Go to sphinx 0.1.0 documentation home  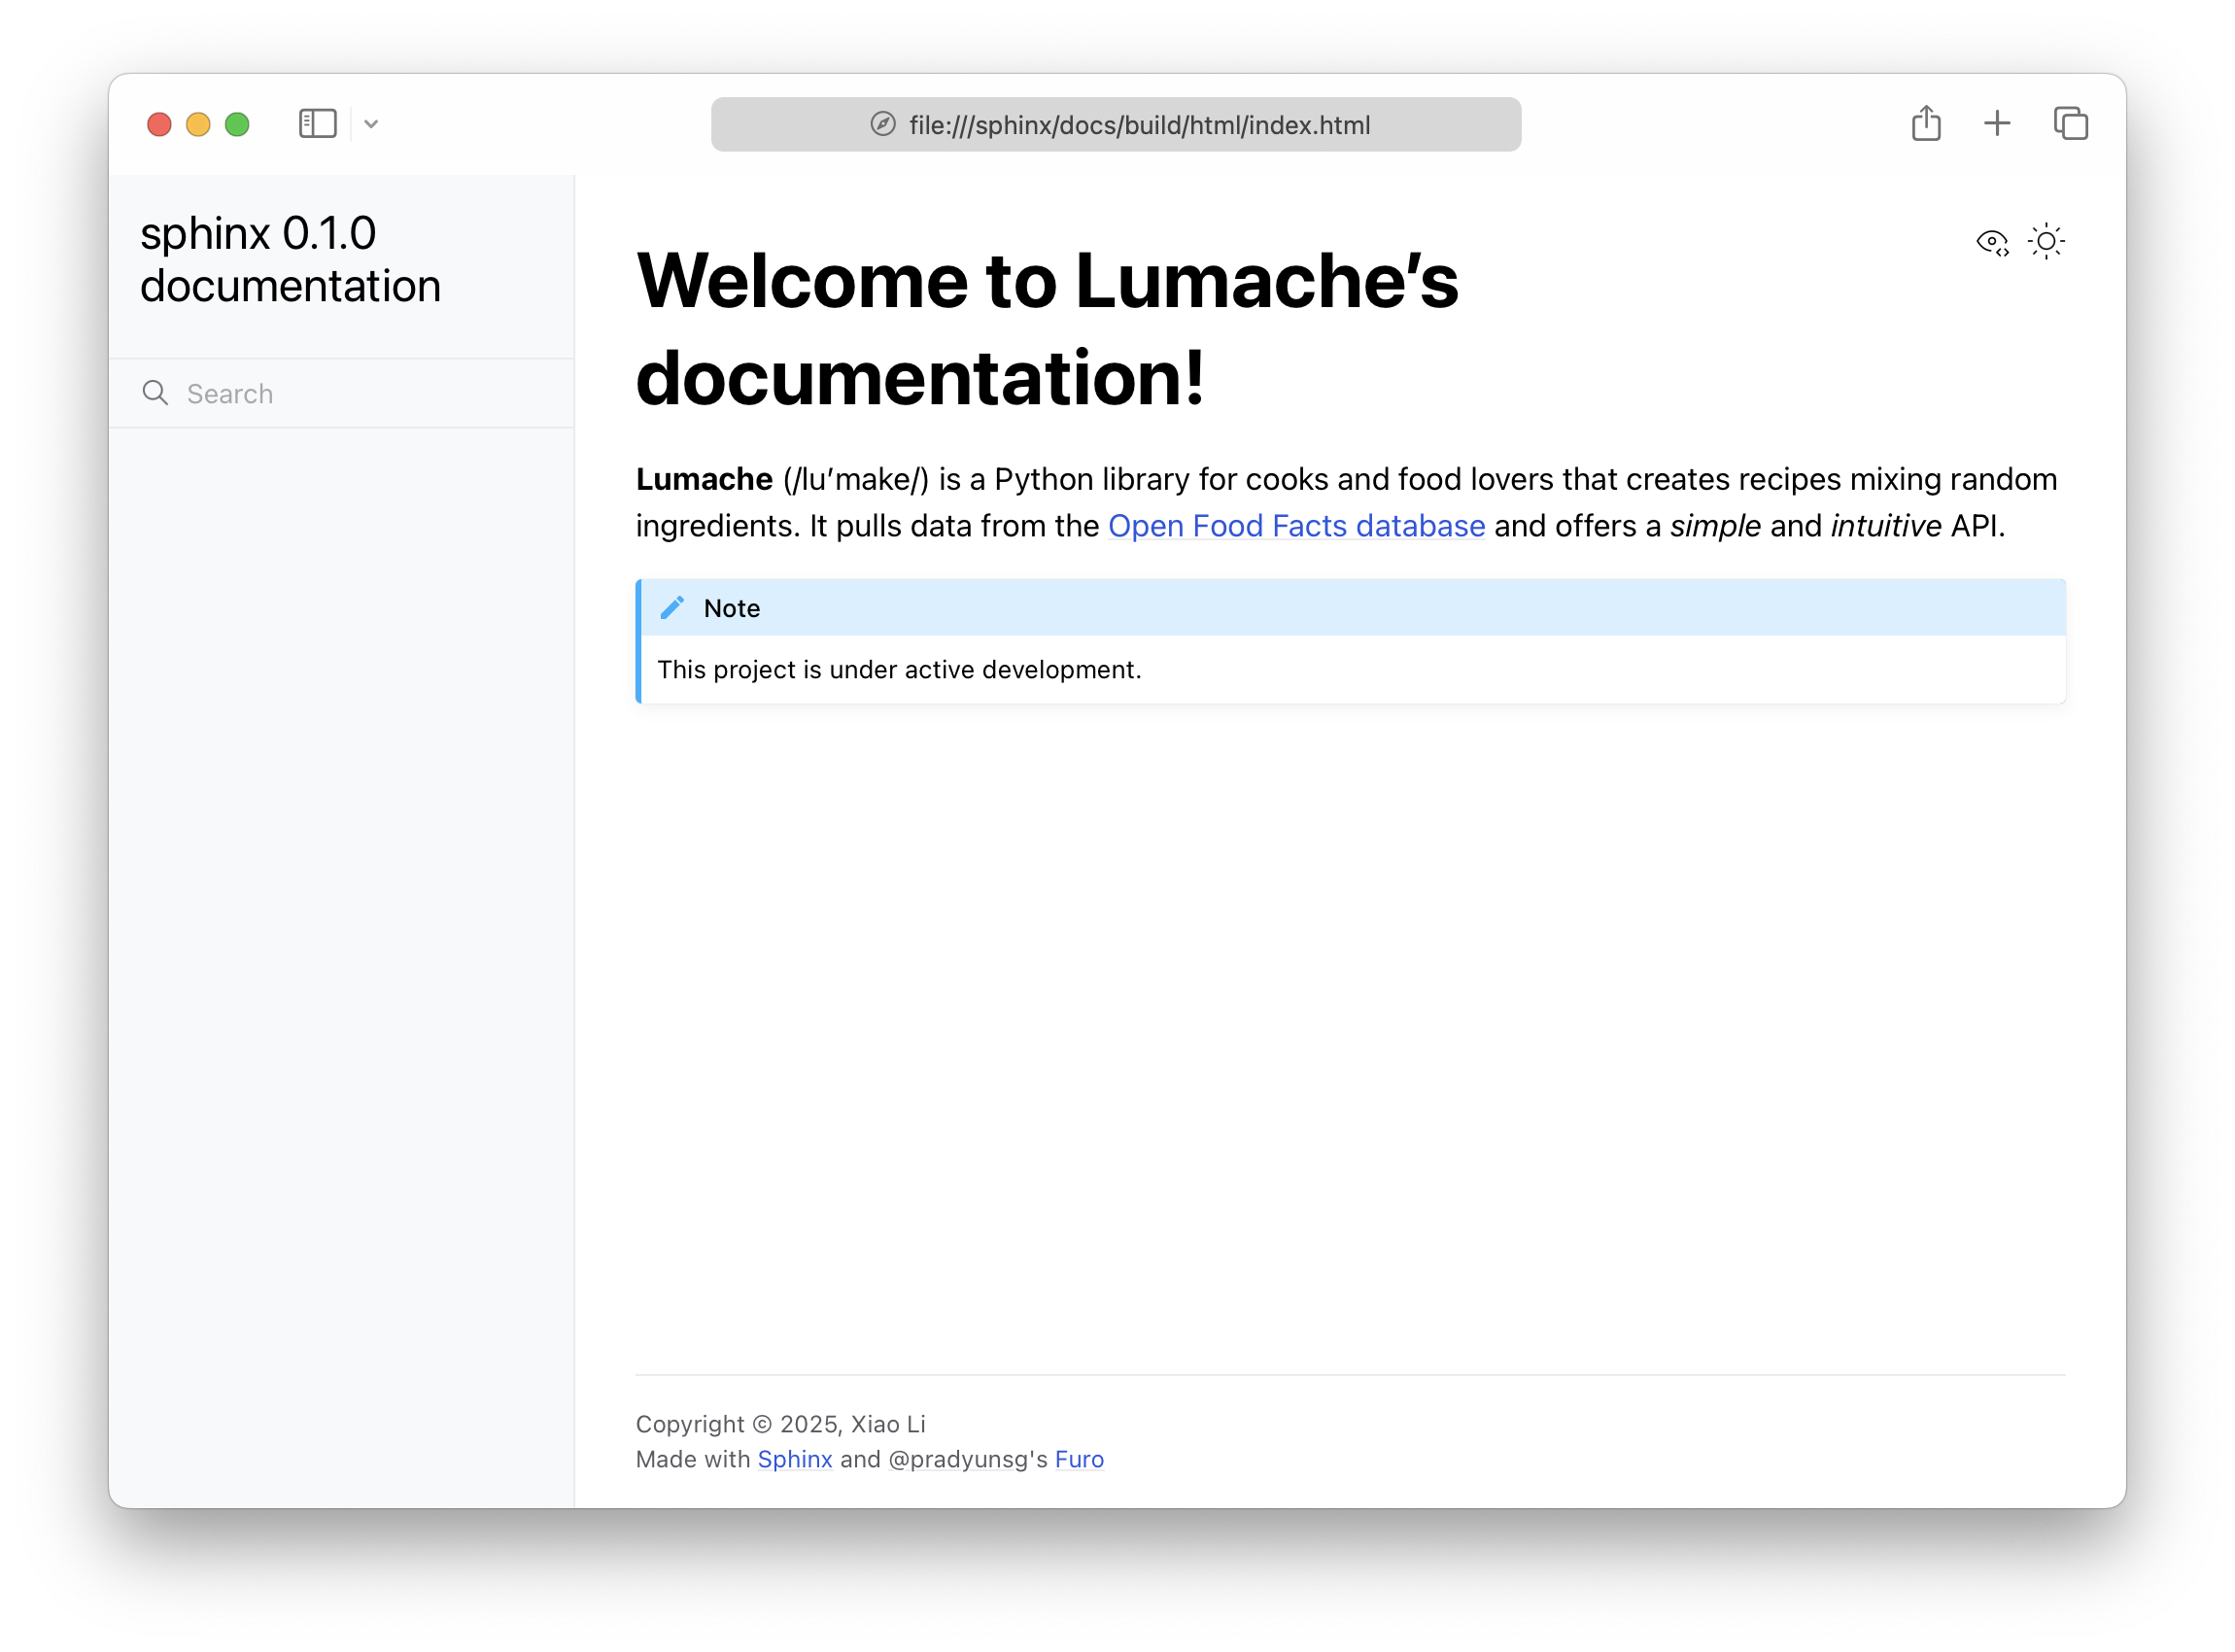(290, 260)
